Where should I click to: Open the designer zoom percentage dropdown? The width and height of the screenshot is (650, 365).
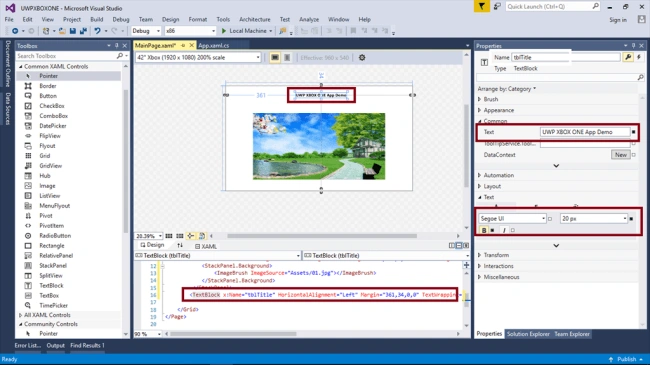click(149, 236)
